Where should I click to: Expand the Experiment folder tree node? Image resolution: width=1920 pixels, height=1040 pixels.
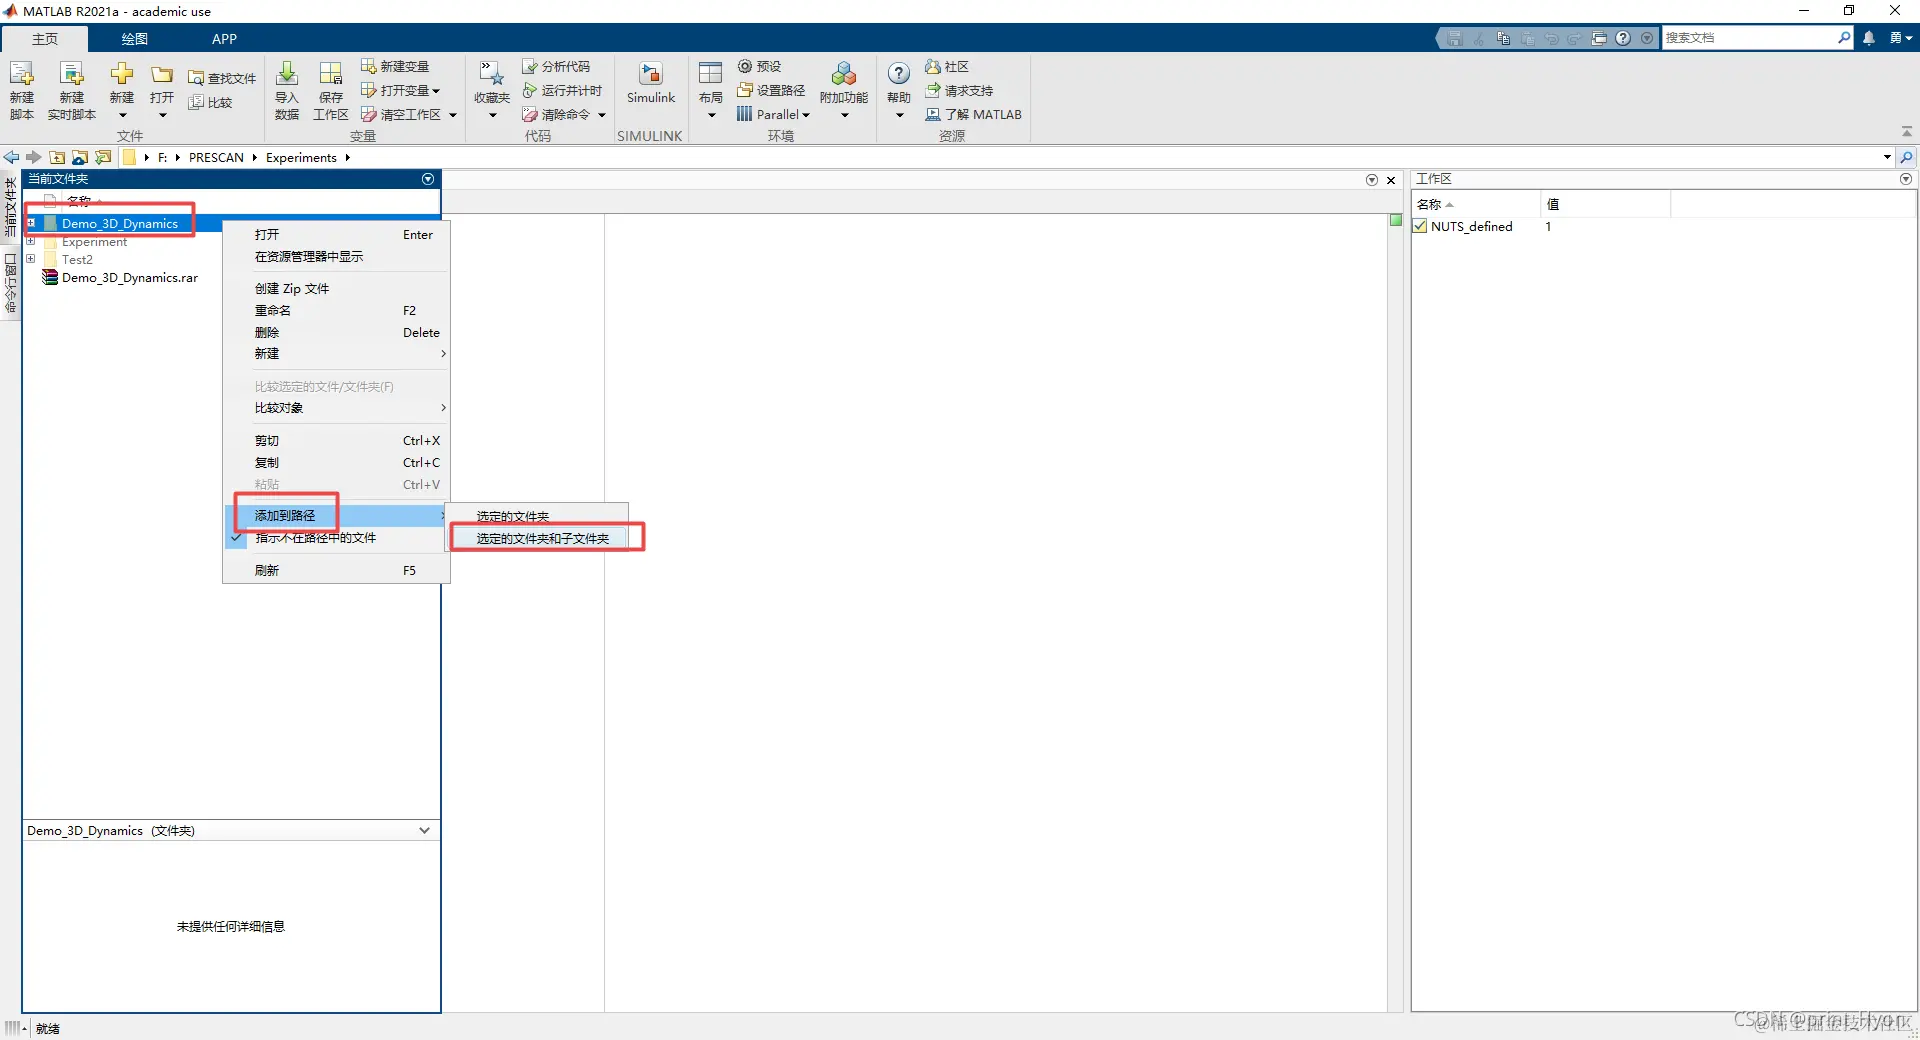point(31,241)
